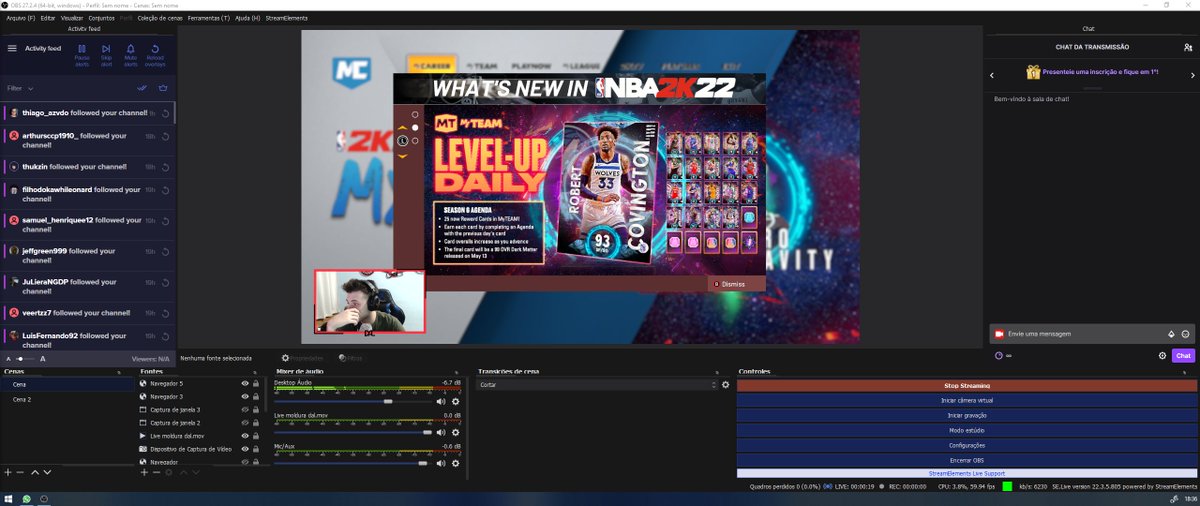Click Iniciar gravação to start recording

pos(966,415)
